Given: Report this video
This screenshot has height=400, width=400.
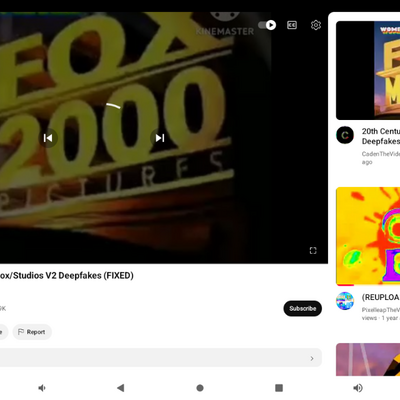Looking at the screenshot, I should click(x=32, y=332).
